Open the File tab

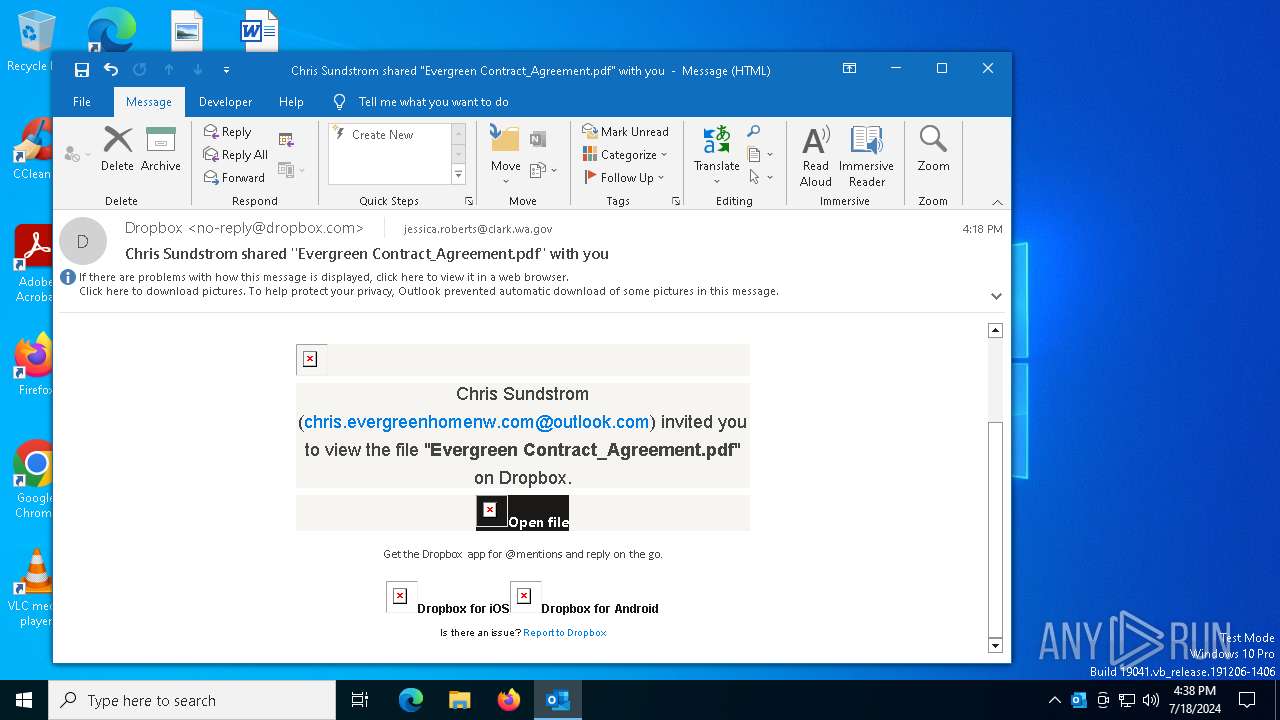point(82,101)
